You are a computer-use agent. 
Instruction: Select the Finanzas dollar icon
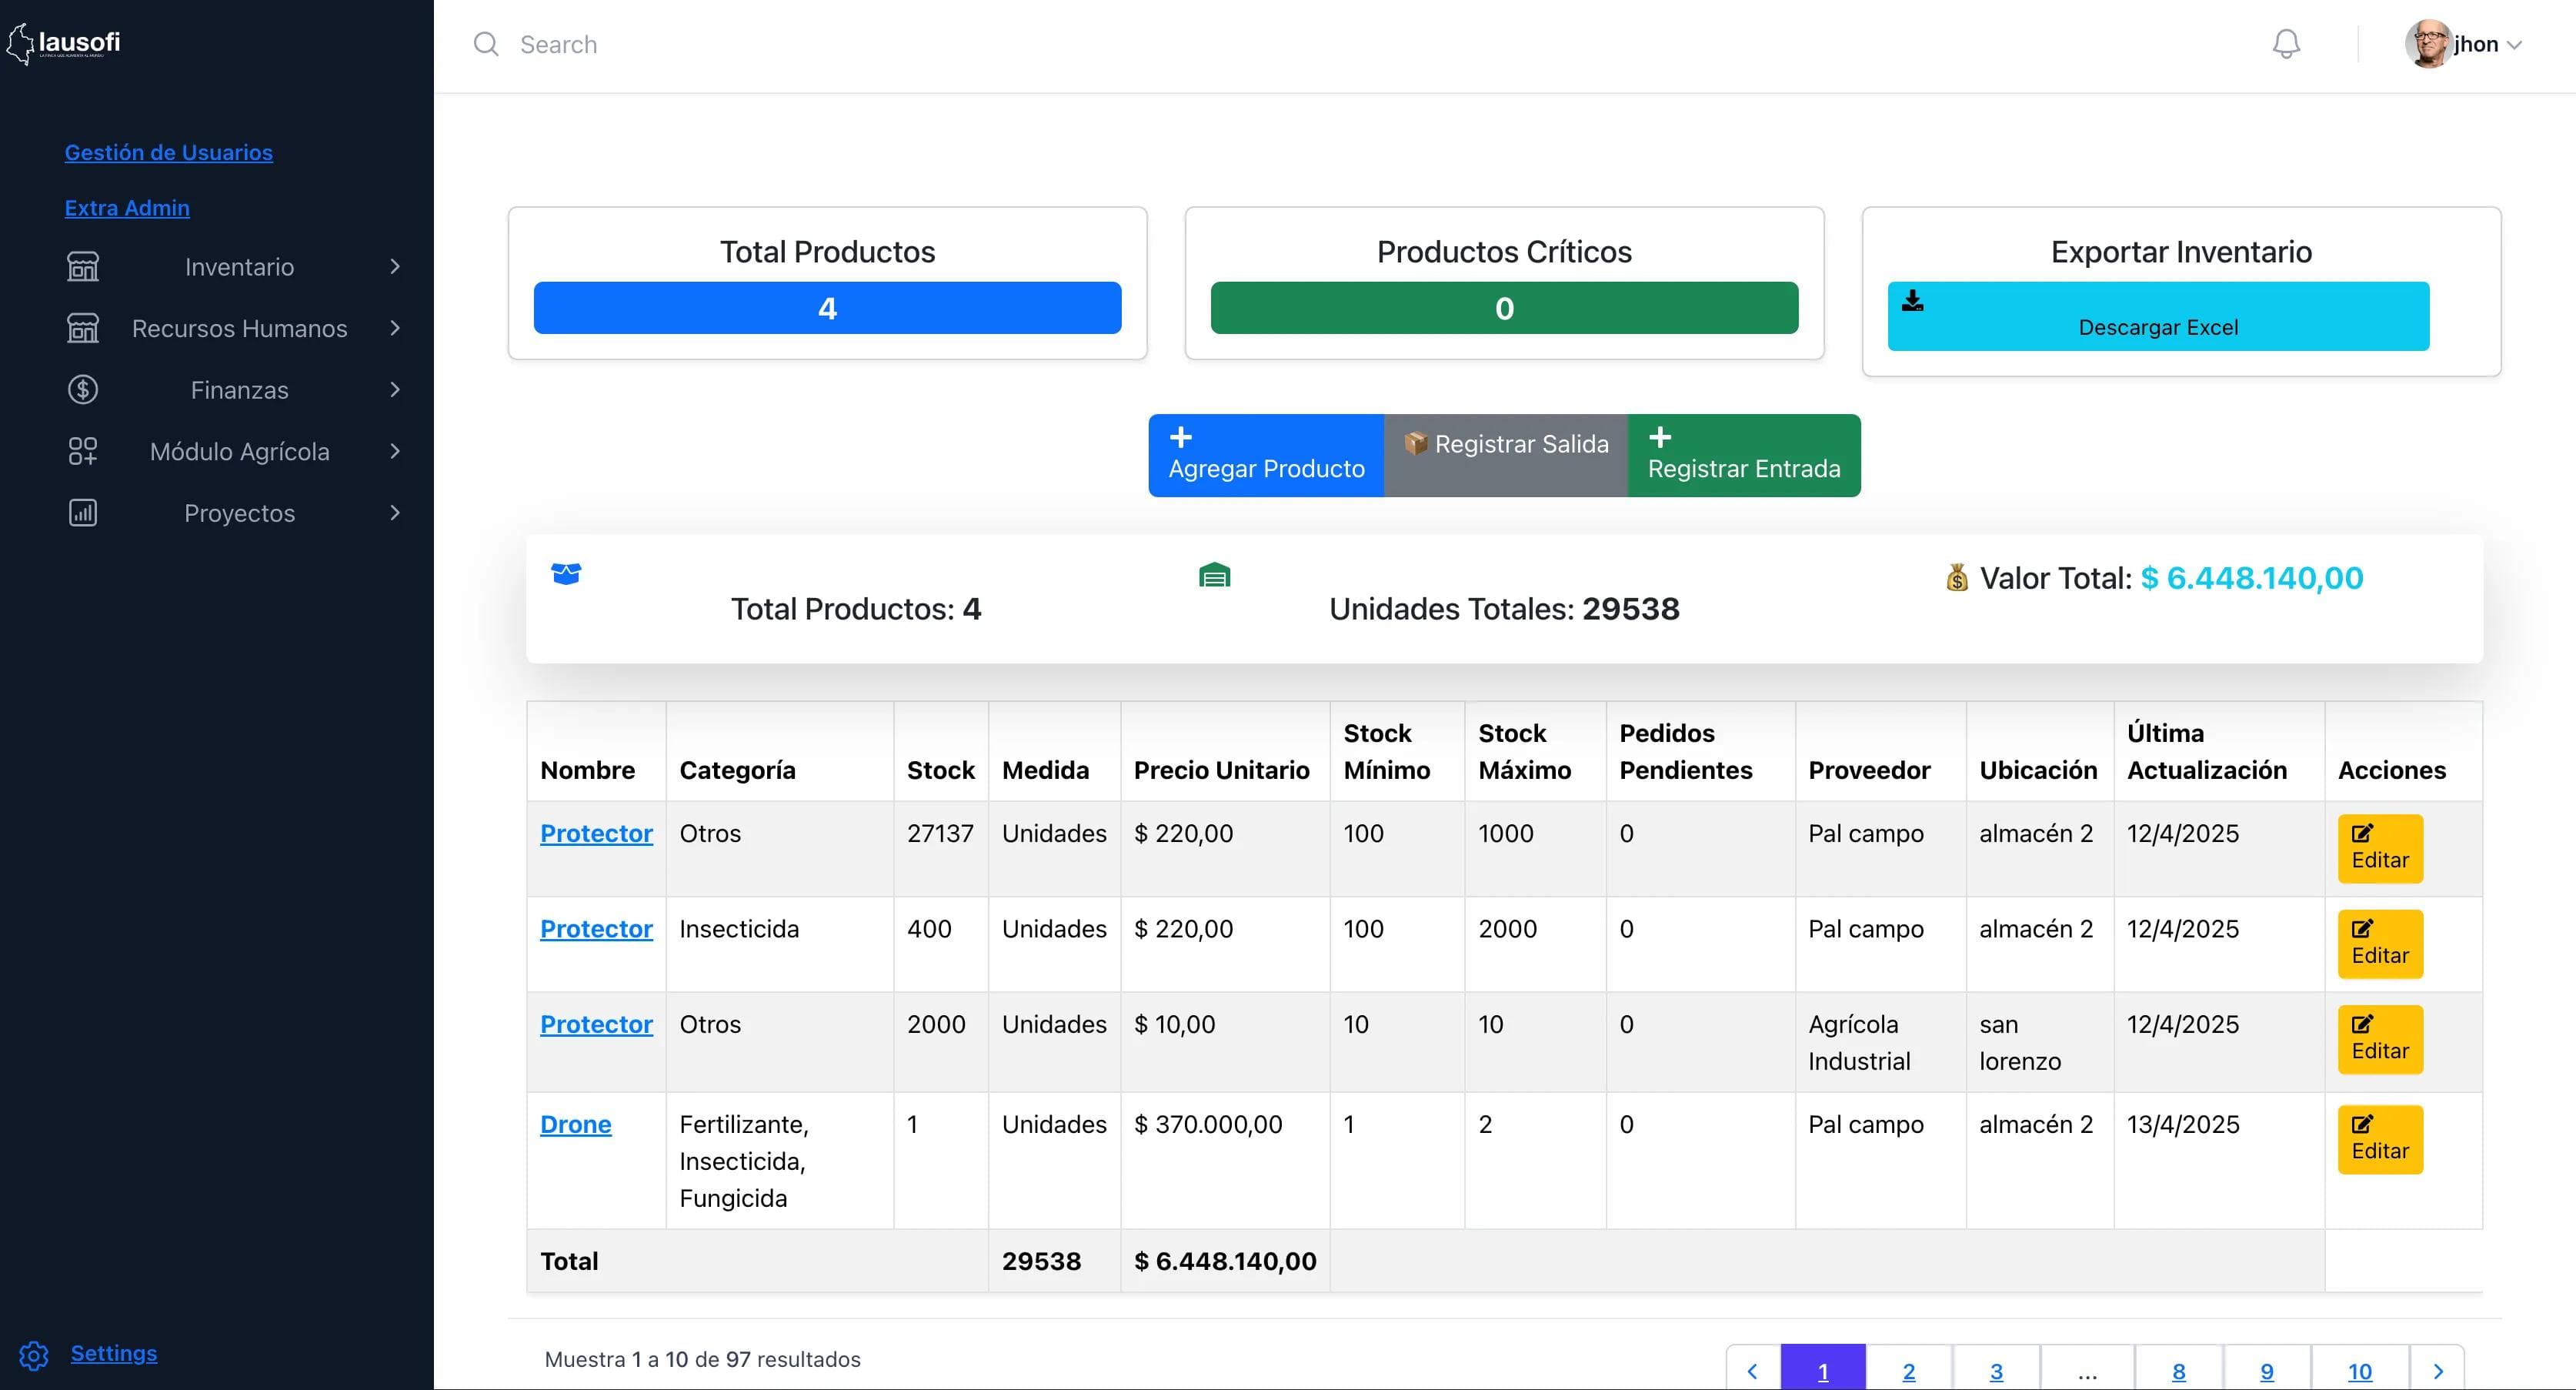click(82, 390)
